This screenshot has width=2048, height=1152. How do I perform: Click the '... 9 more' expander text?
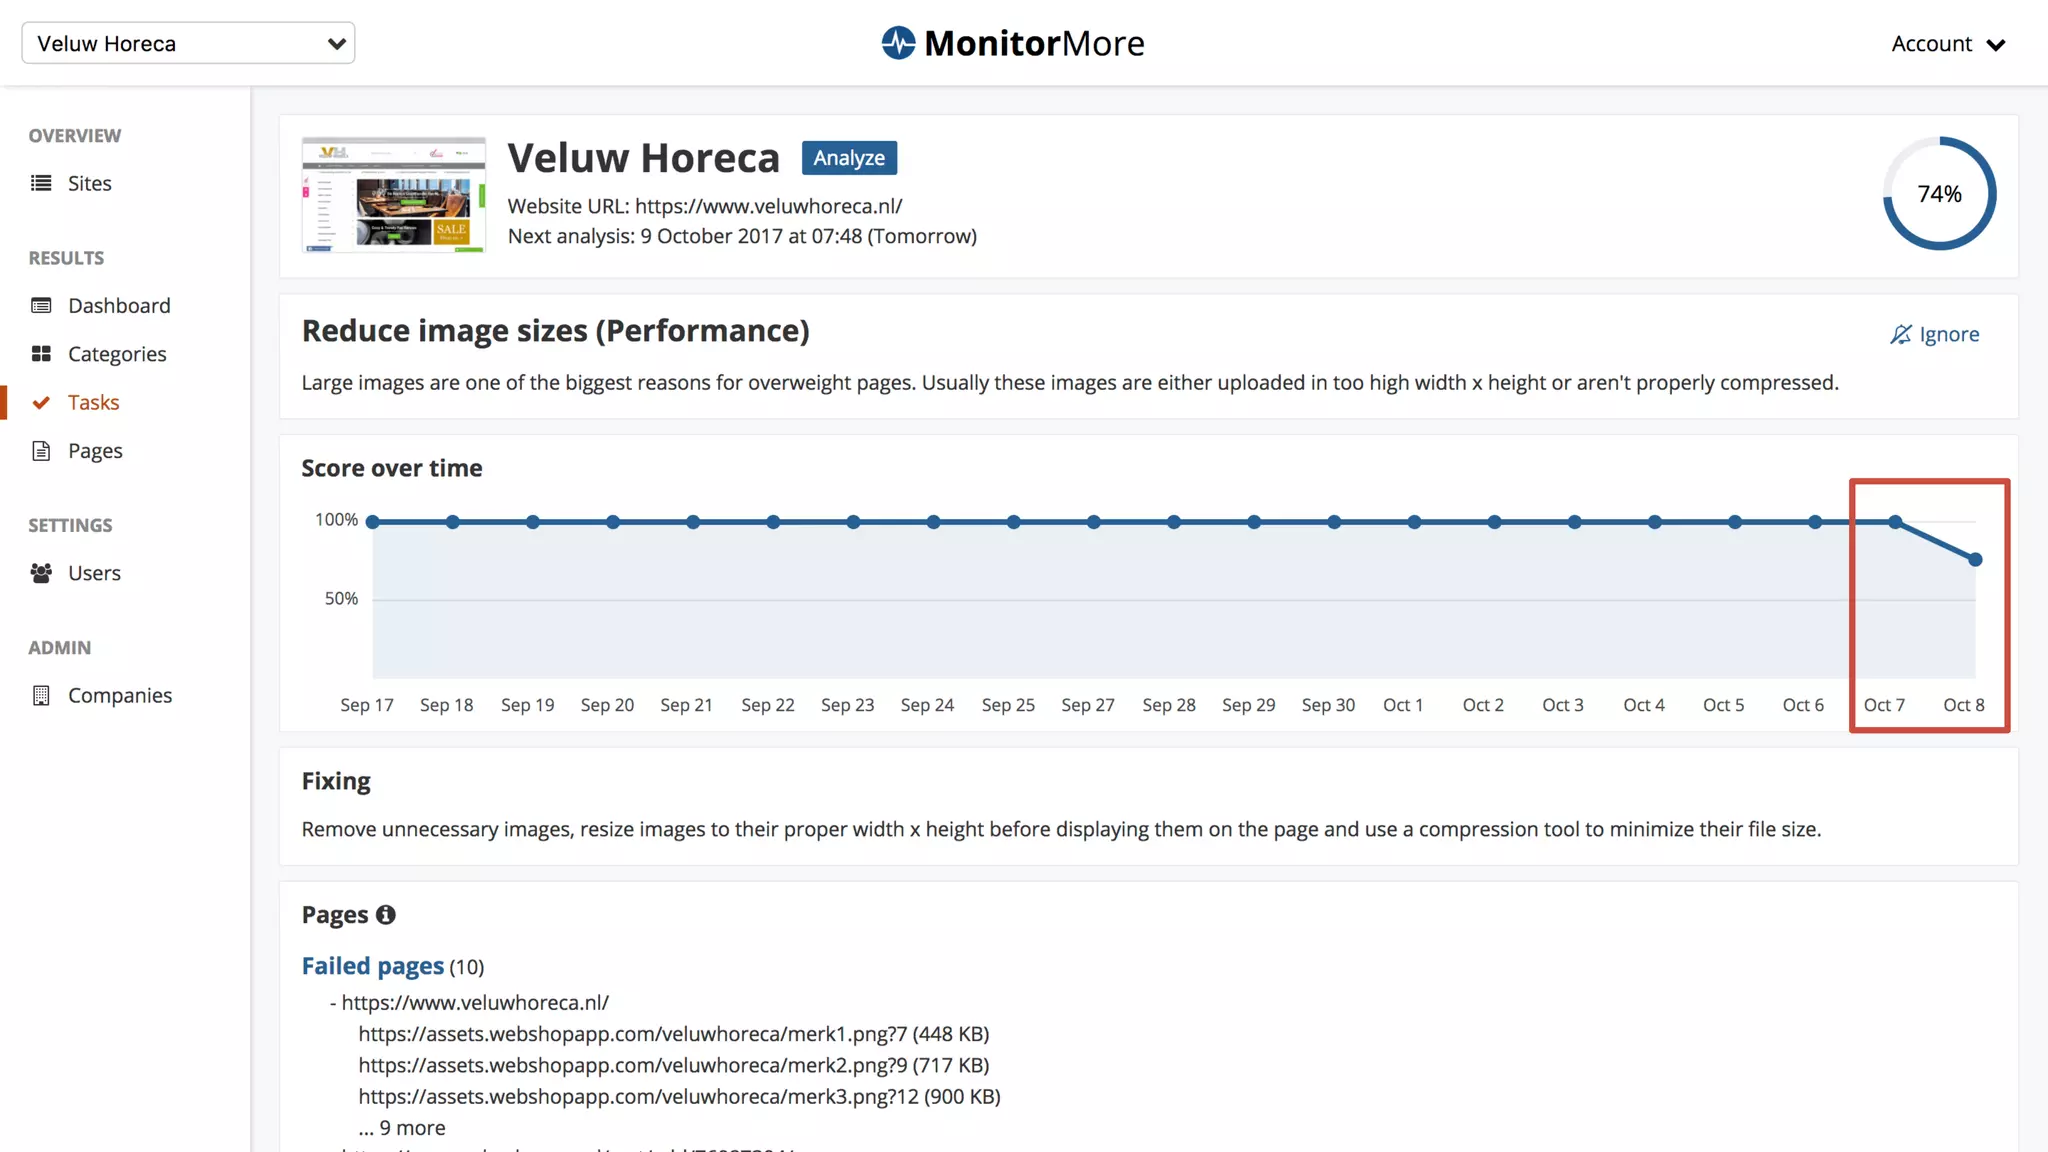(402, 1128)
